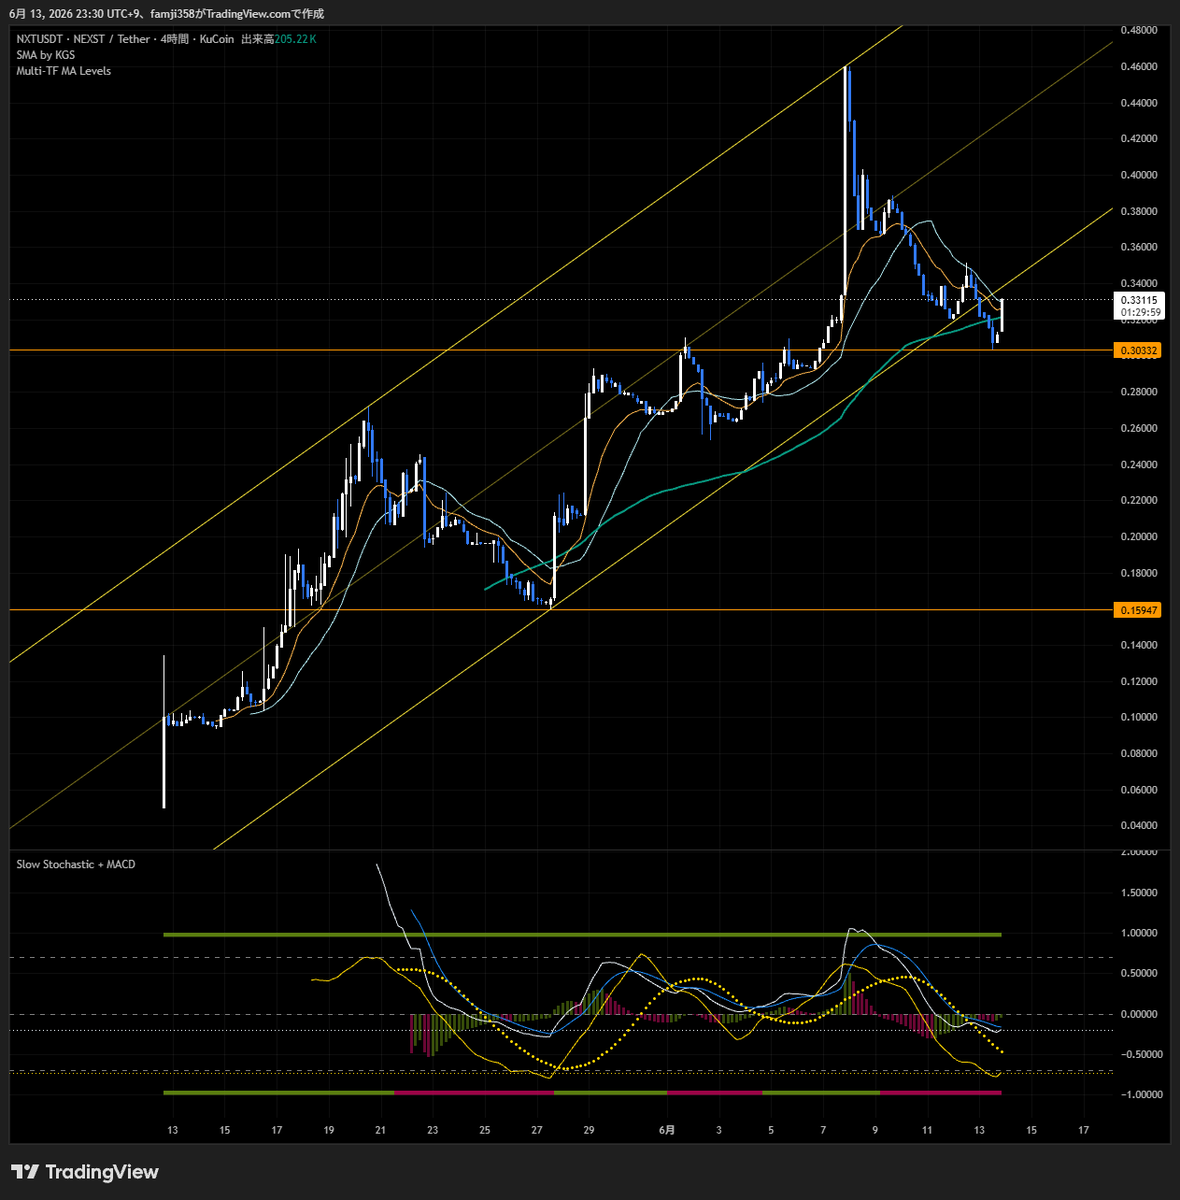Screen dimensions: 1180x1200
Task: Click the 0.26000 price axis label
Action: pyautogui.click(x=1139, y=428)
